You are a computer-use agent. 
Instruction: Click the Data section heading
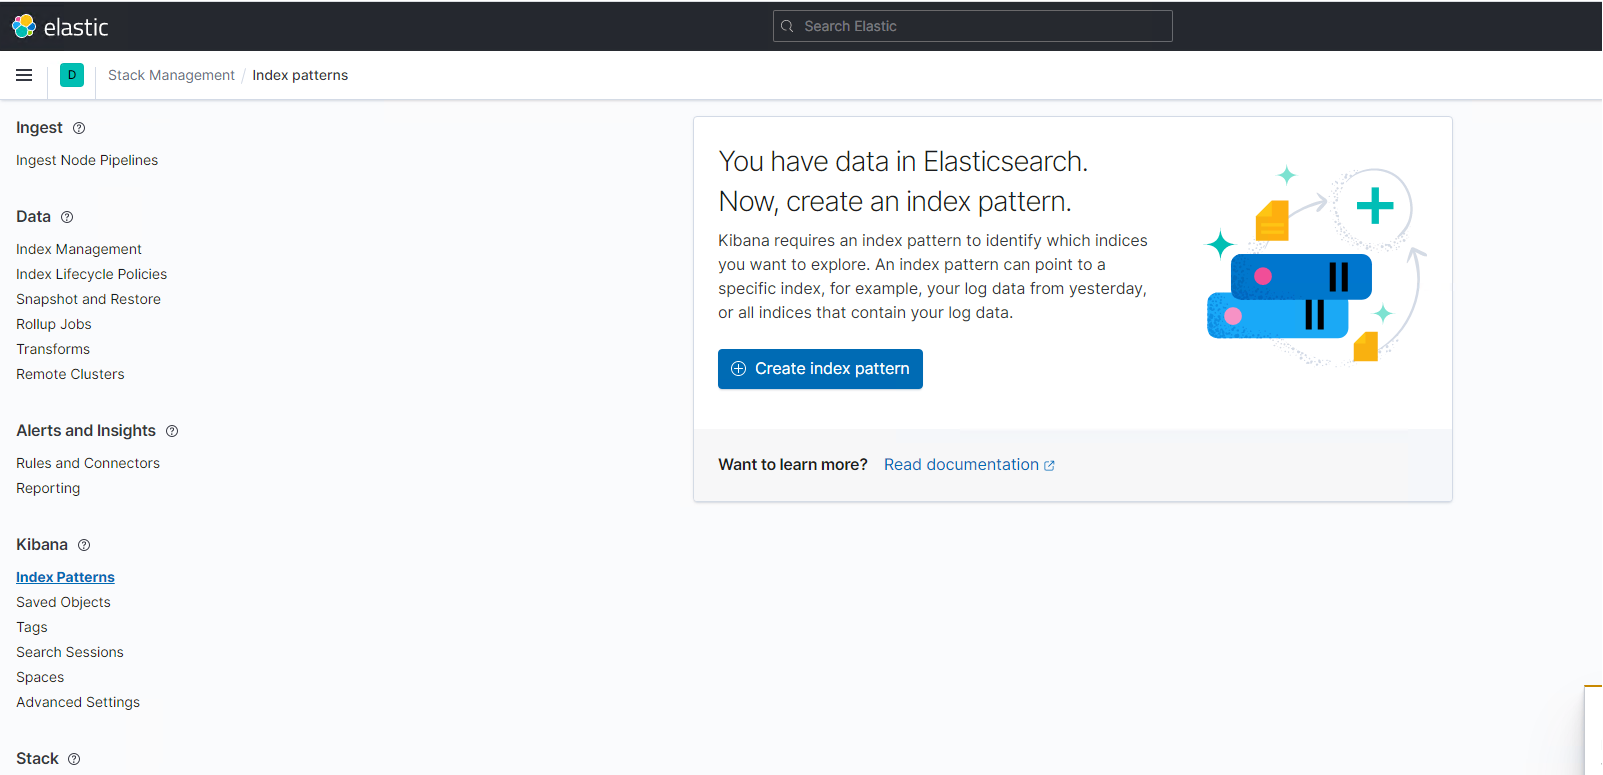(33, 217)
